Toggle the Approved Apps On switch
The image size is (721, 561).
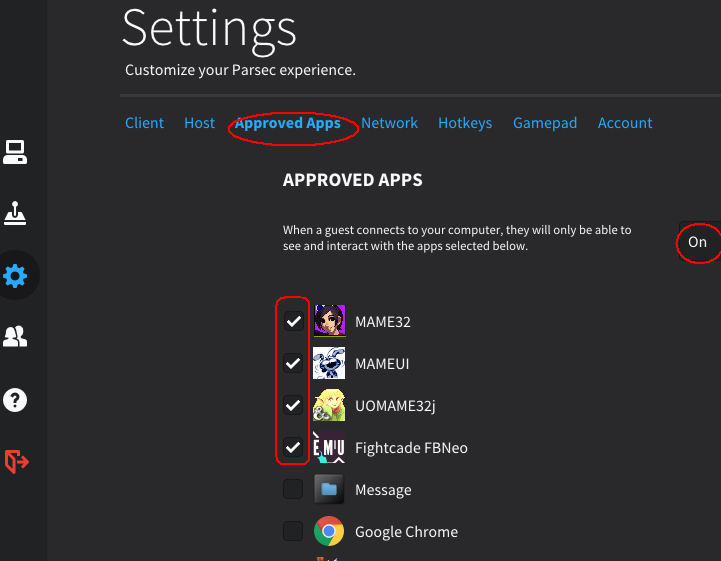[699, 242]
